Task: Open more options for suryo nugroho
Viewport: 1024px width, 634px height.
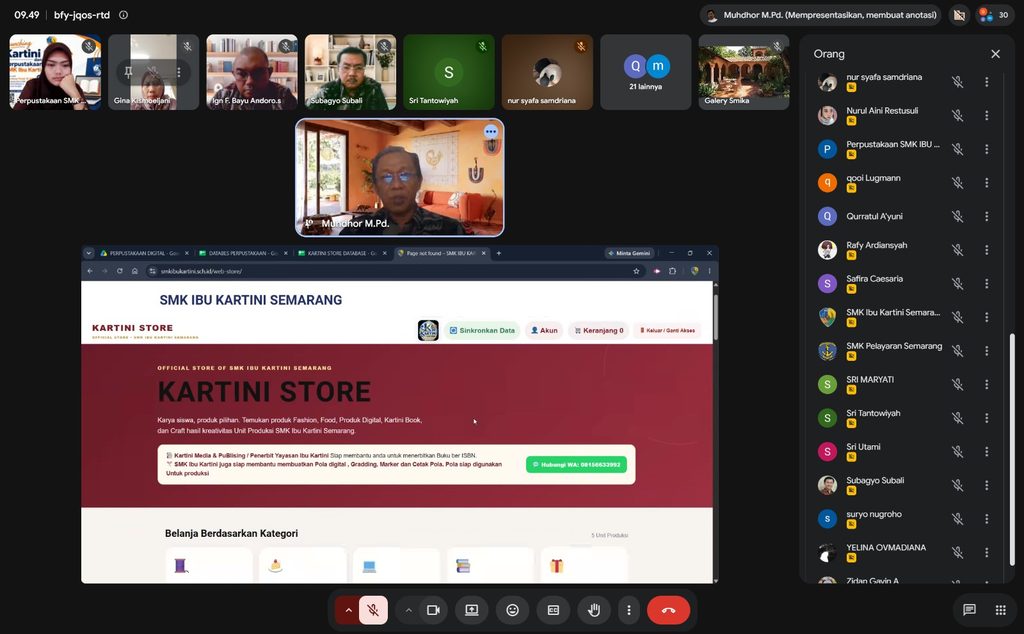Action: click(986, 519)
